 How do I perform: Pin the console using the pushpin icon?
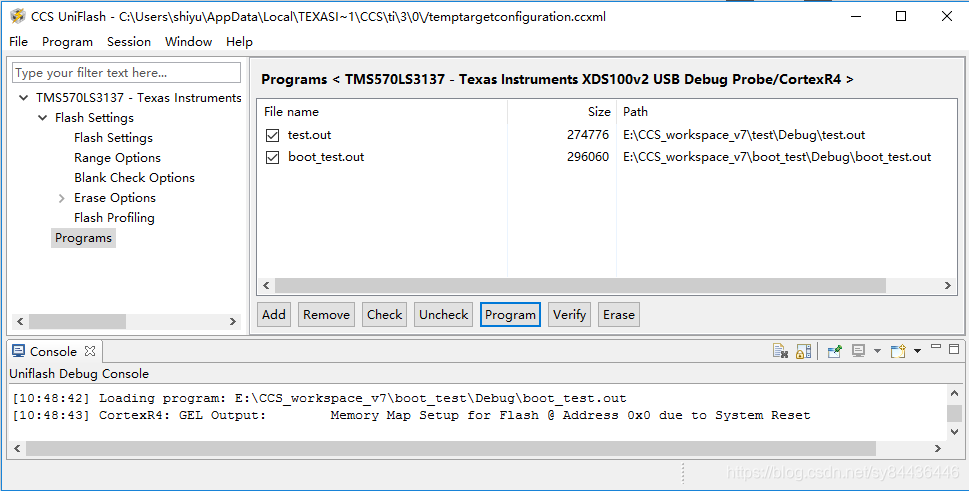pos(835,351)
